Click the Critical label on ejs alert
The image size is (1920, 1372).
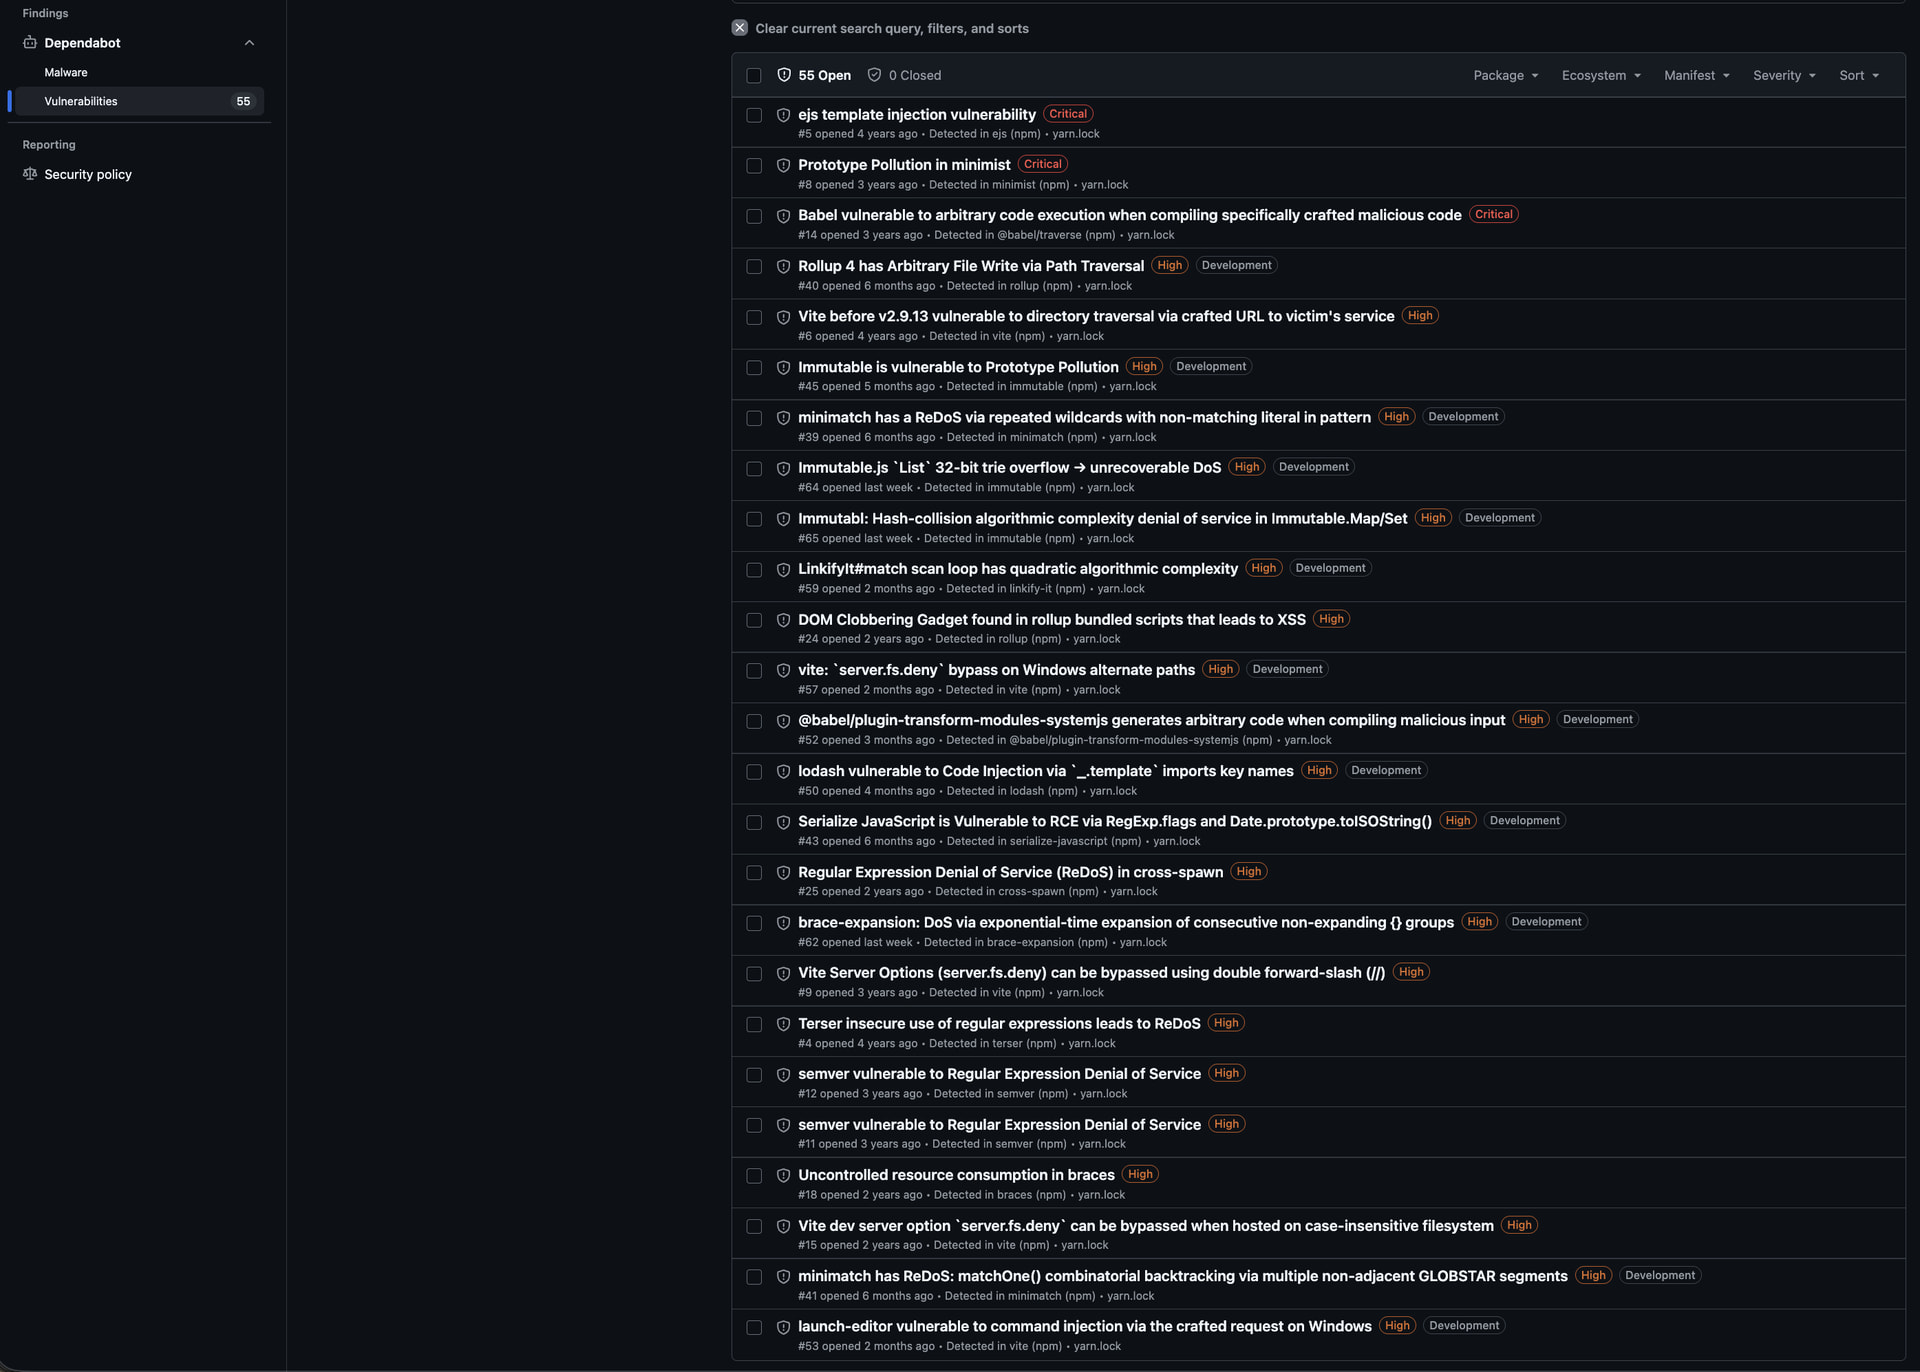coord(1068,114)
